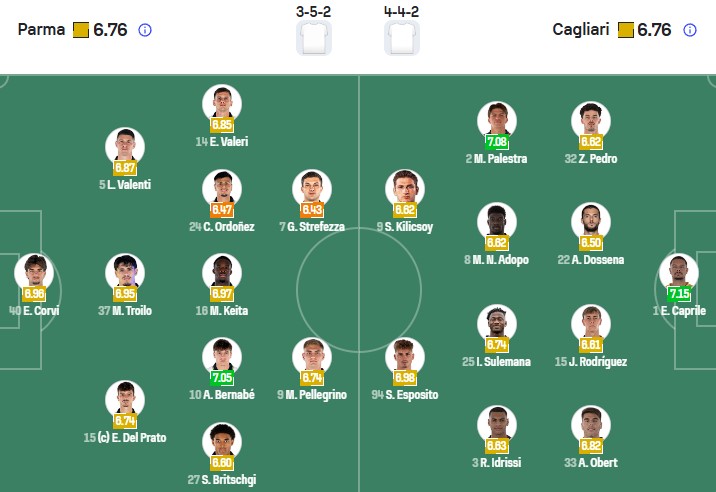
Task: Click the Z. Pedro name label
Action: tap(590, 159)
